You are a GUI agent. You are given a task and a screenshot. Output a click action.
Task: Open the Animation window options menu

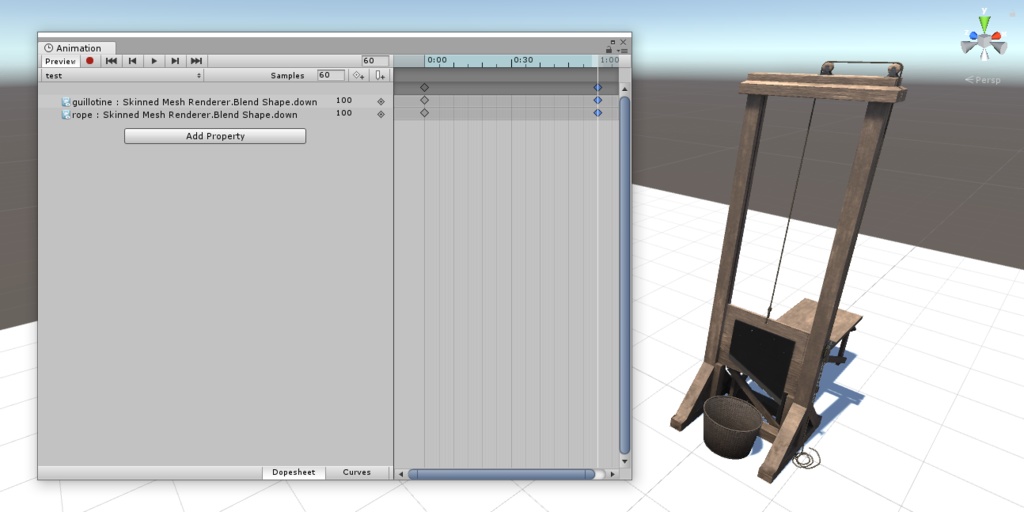(x=622, y=50)
